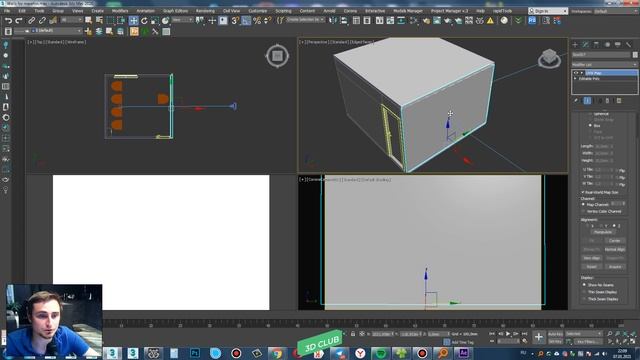This screenshot has width=640, height=360.
Task: Pin the modifier stack
Action: [x=576, y=100]
